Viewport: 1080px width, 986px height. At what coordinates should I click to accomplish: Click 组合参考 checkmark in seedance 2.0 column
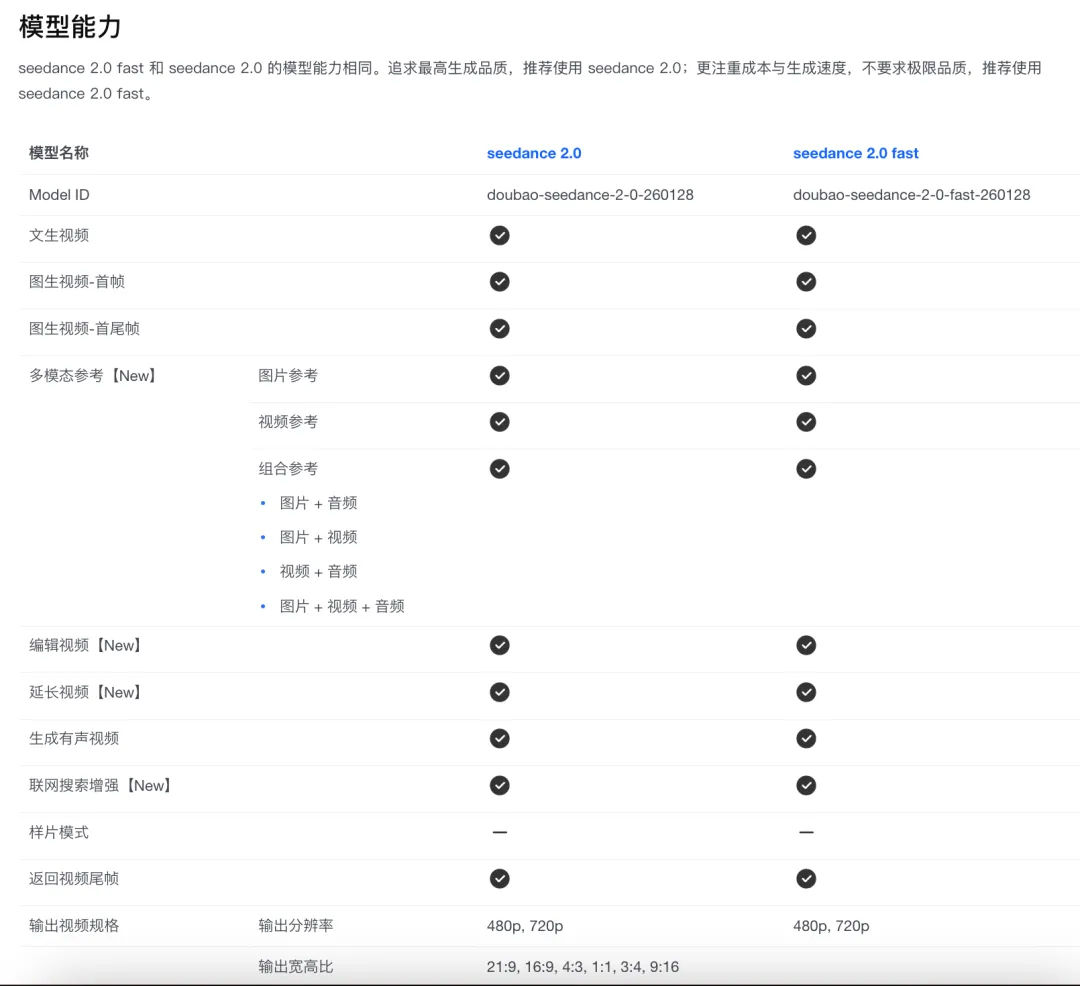coord(499,469)
